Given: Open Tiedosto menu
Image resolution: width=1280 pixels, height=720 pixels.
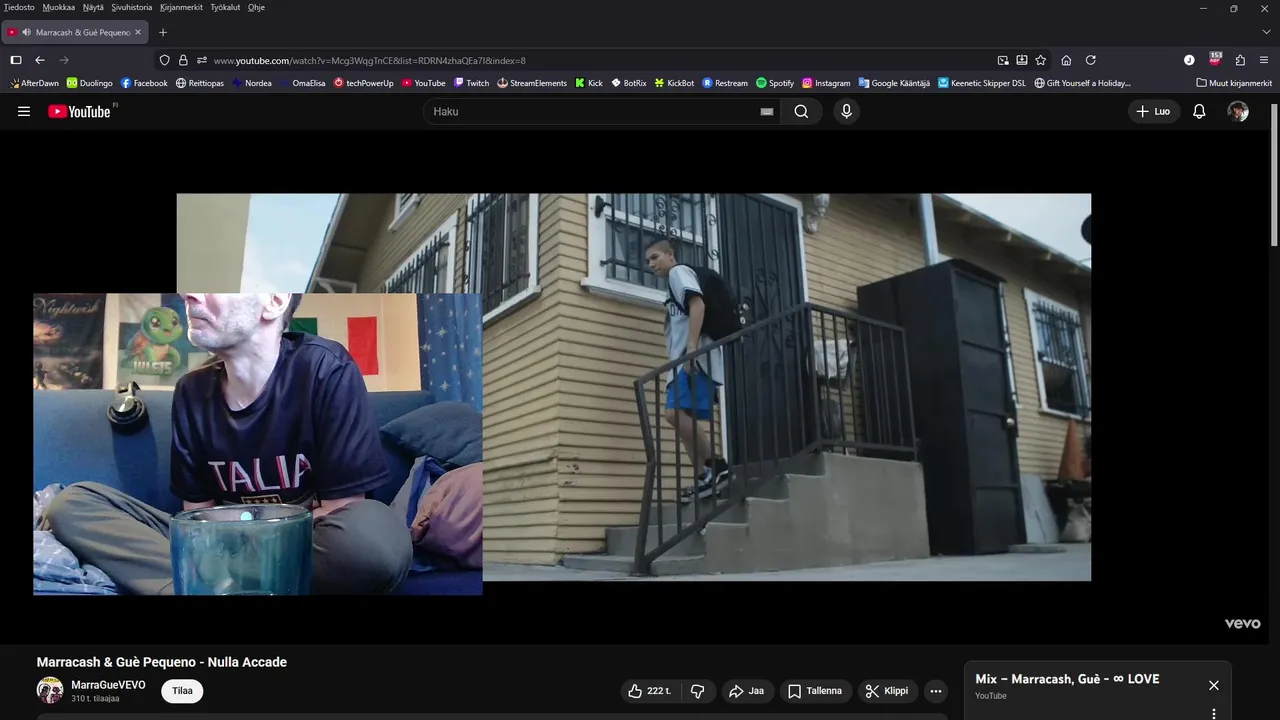Looking at the screenshot, I should tap(19, 7).
